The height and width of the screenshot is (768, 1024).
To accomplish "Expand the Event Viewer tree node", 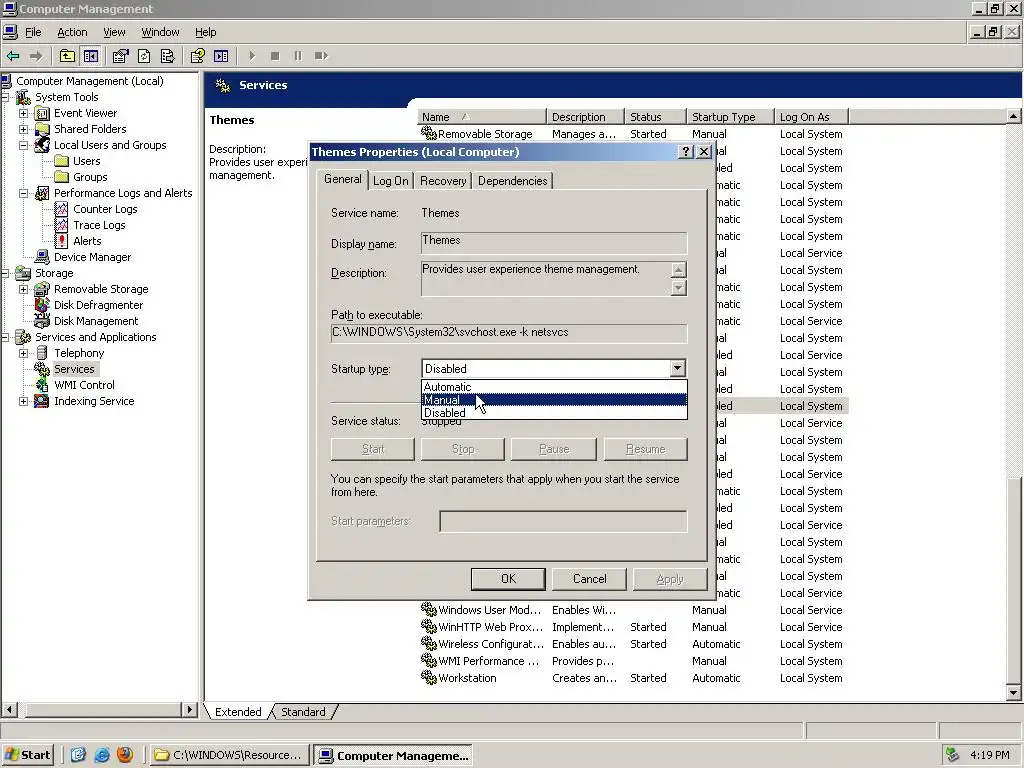I will click(x=24, y=113).
